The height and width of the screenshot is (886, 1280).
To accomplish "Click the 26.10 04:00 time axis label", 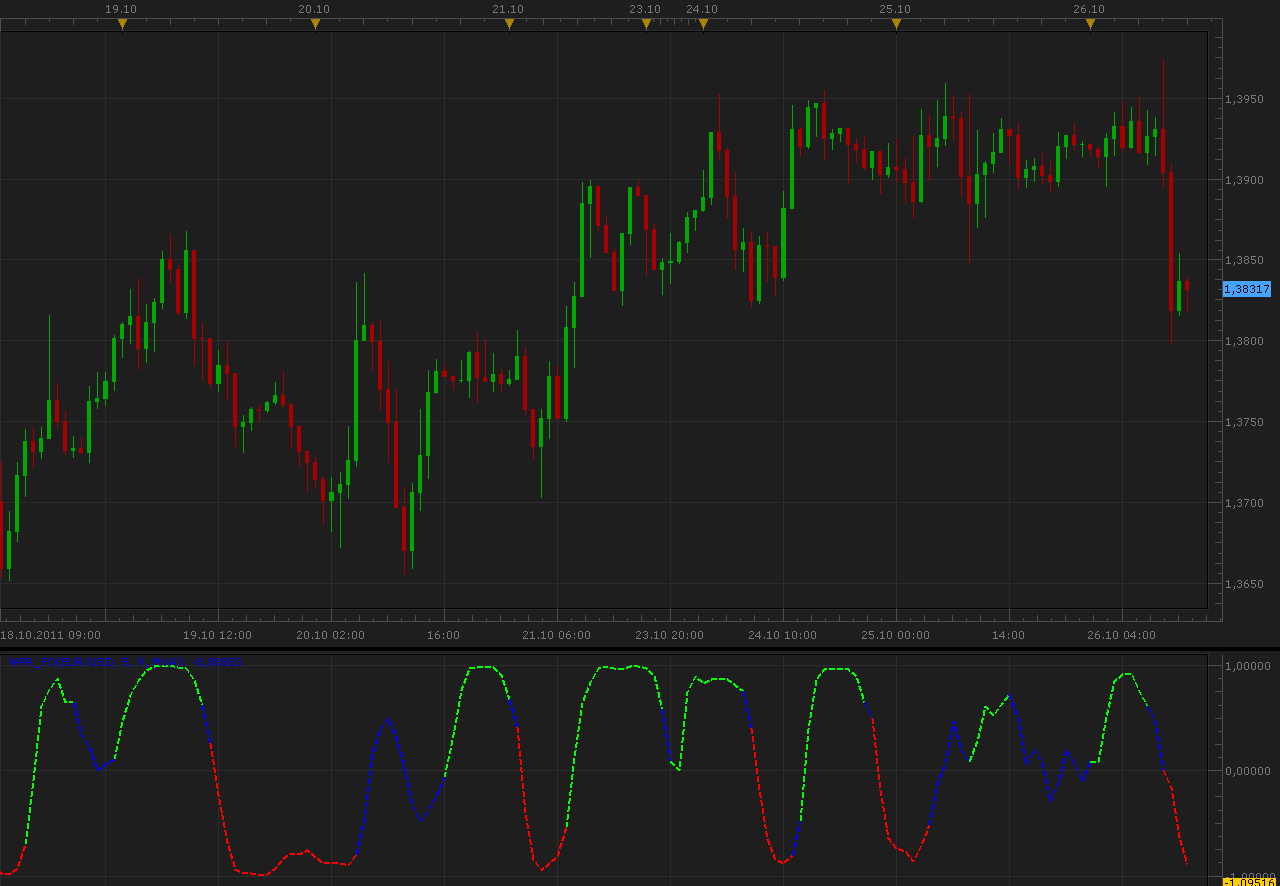I will 1121,635.
